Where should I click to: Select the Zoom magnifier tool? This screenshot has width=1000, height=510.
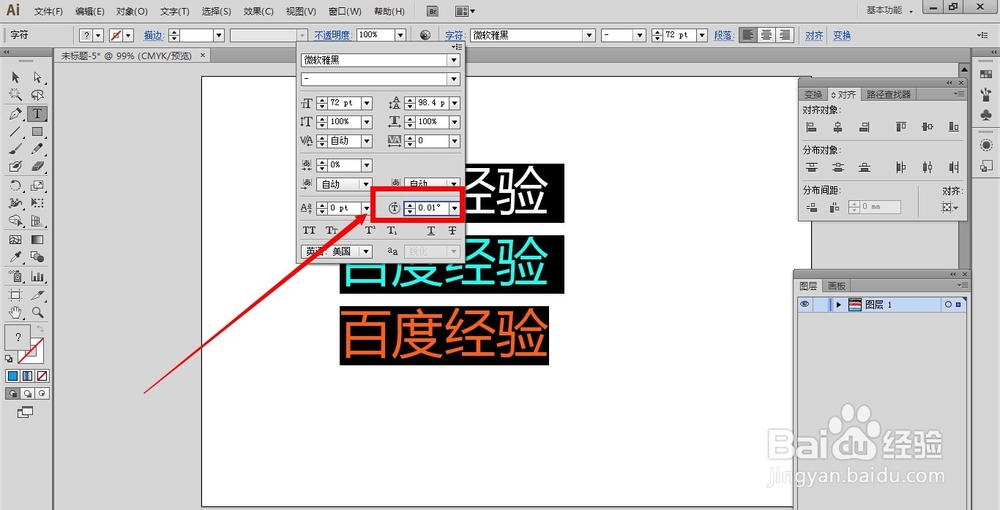point(38,312)
